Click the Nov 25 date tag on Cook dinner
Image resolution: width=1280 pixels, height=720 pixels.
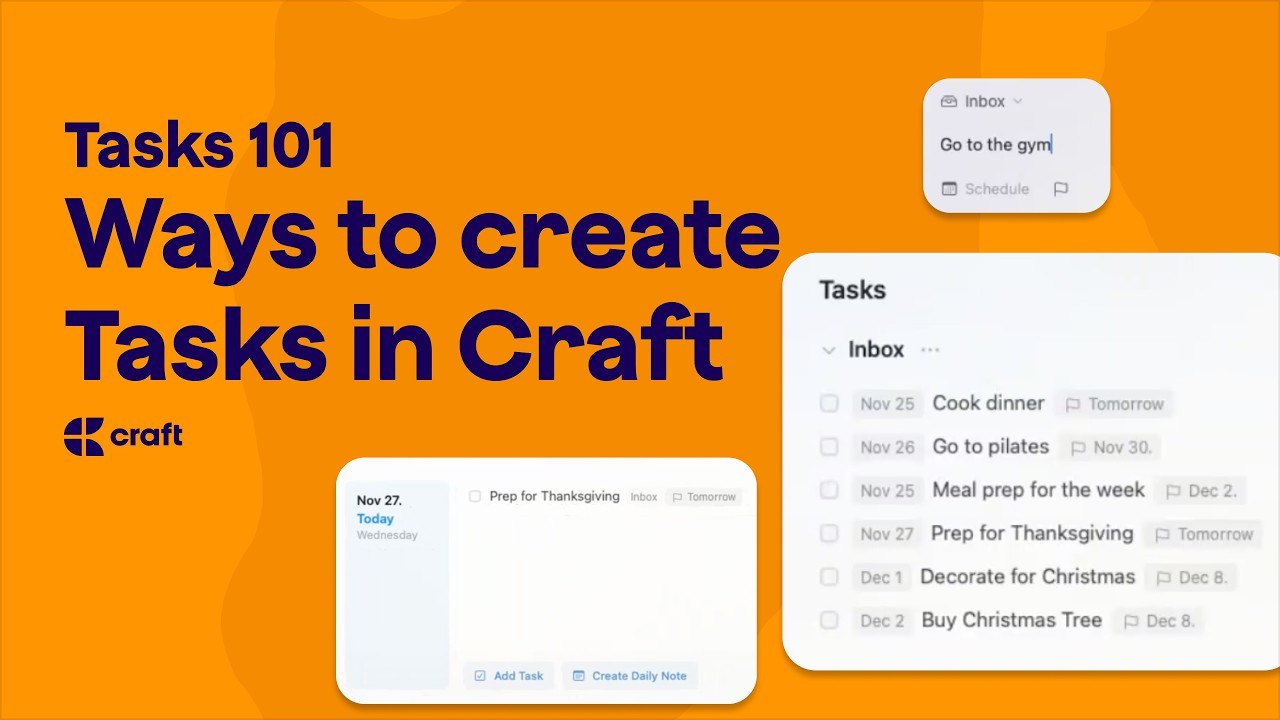[888, 404]
